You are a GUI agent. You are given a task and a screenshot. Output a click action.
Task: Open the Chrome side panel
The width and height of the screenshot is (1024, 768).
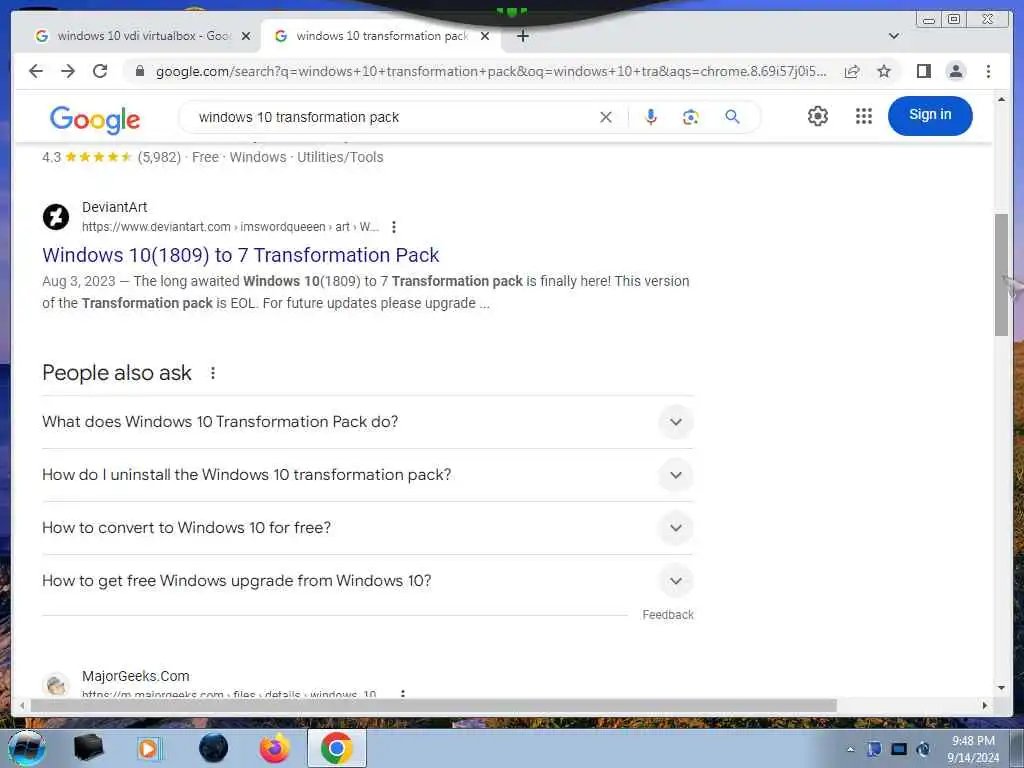[923, 71]
